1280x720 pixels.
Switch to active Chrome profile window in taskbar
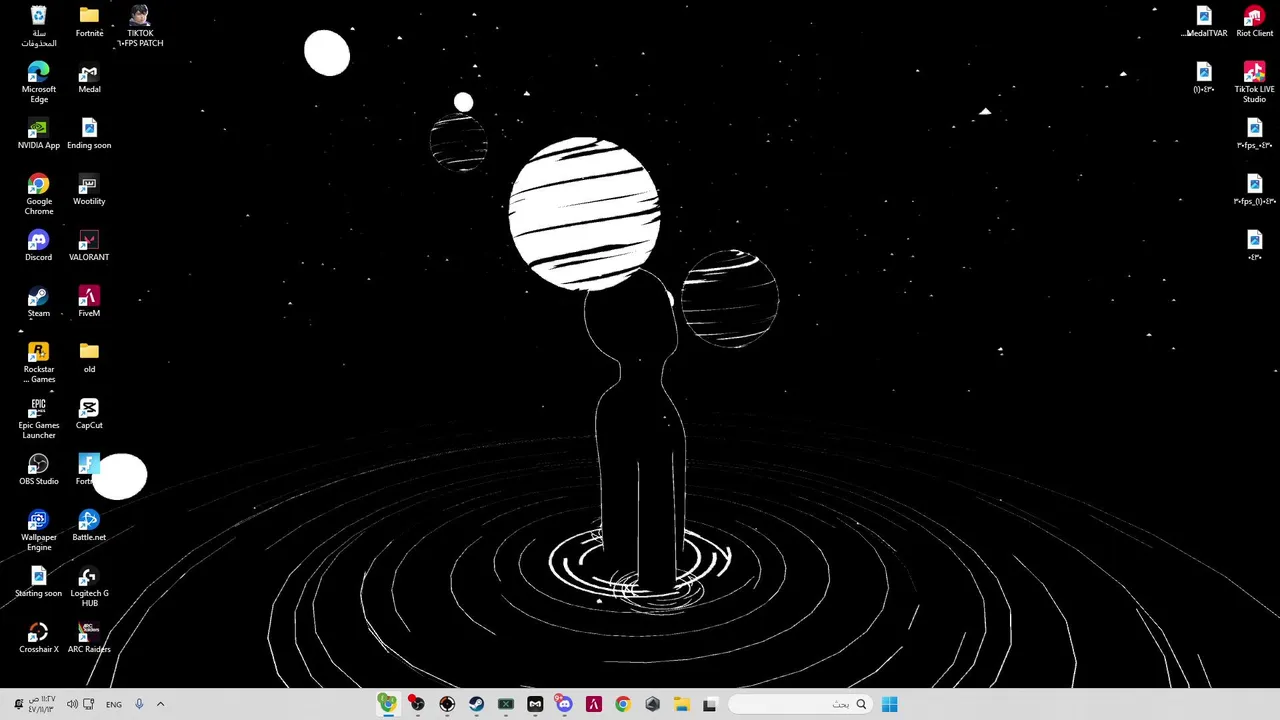387,704
